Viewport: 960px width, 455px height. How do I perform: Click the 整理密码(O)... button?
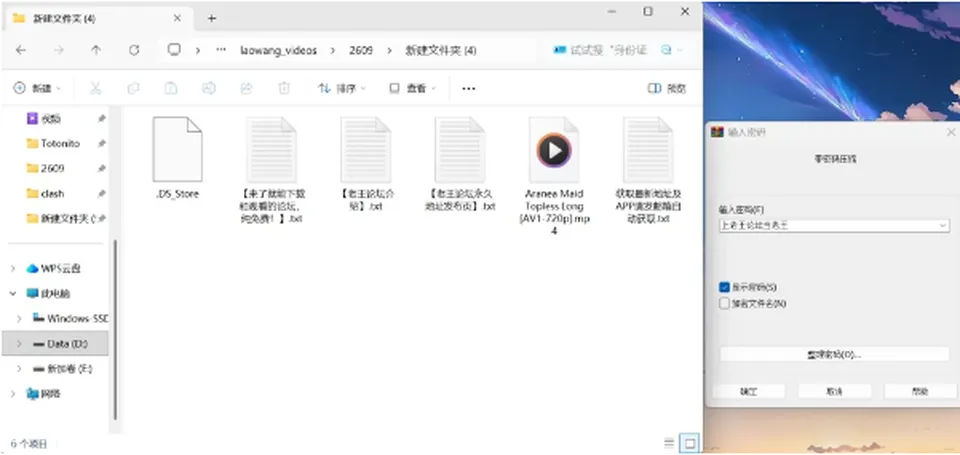point(834,354)
